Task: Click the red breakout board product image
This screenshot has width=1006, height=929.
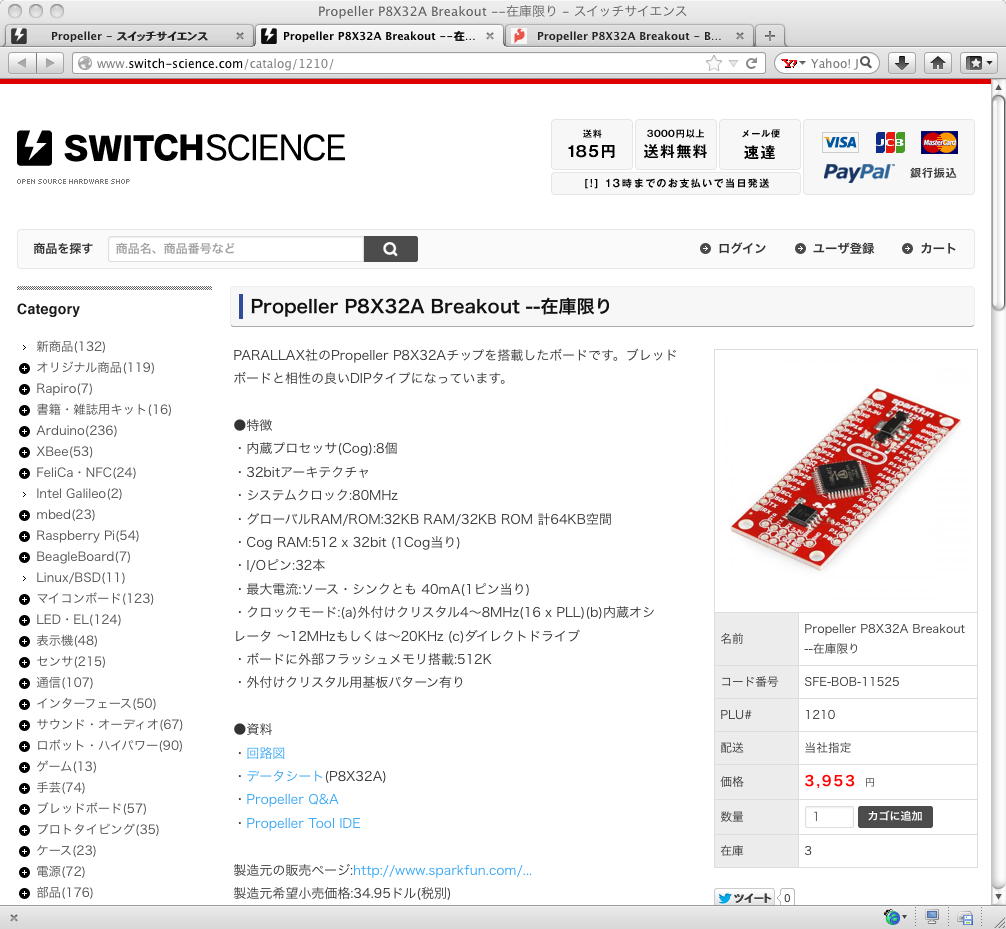Action: (x=846, y=479)
